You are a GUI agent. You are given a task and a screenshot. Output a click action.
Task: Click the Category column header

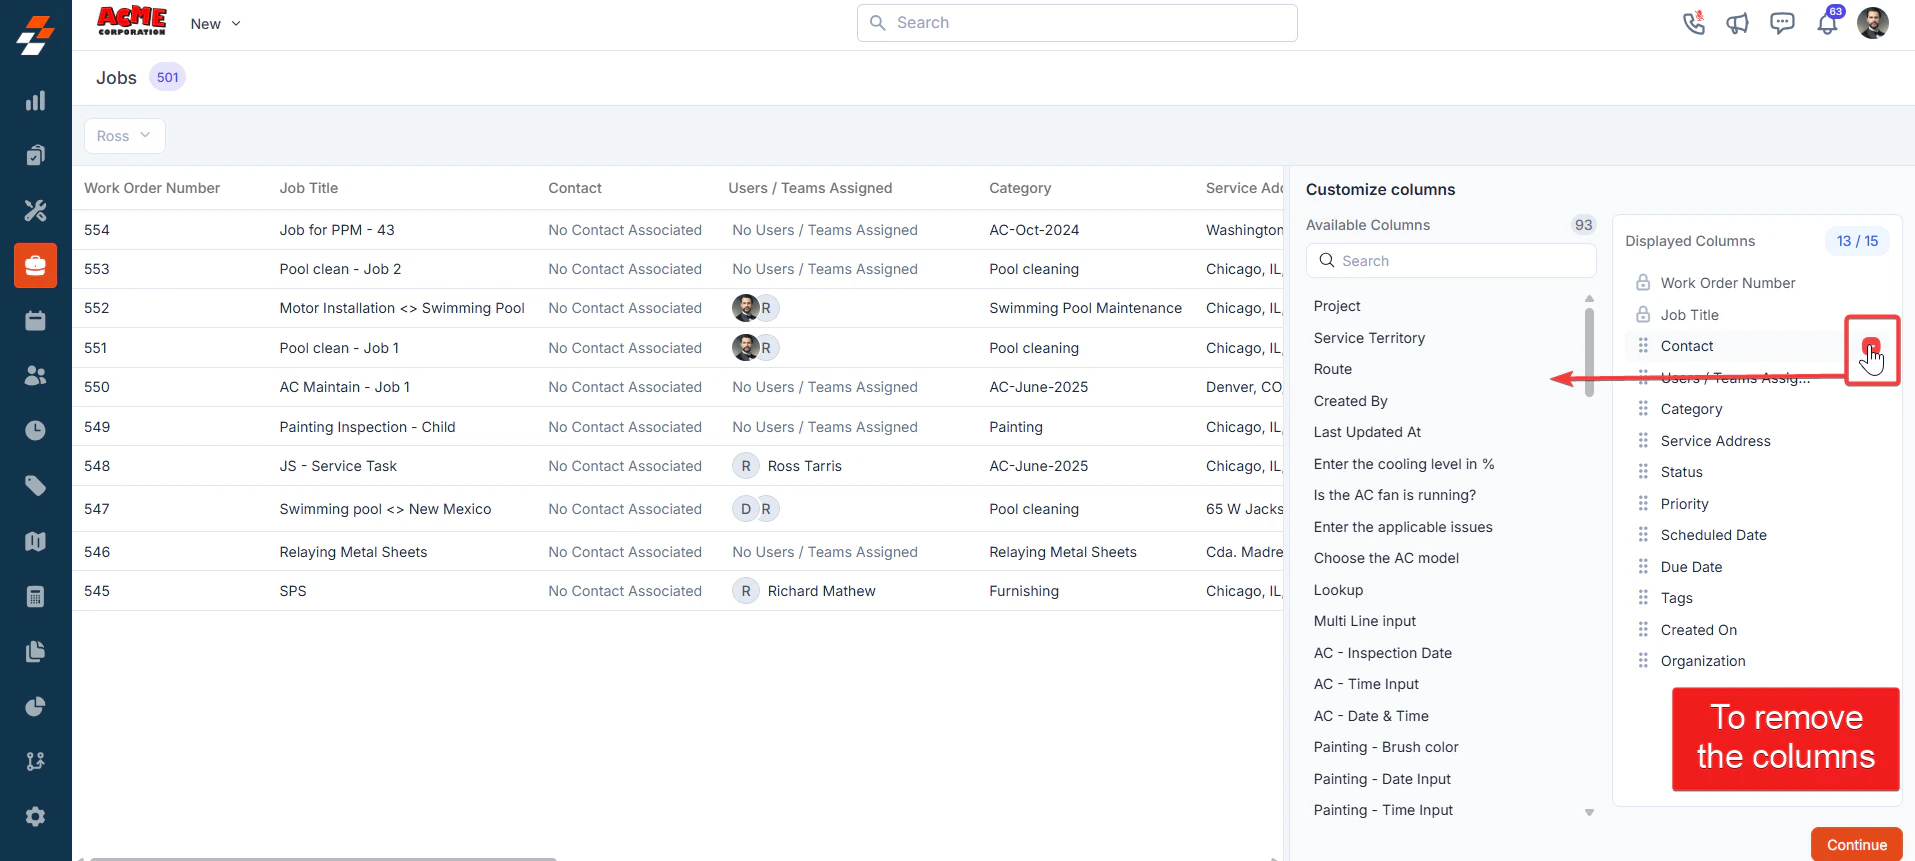pyautogui.click(x=1020, y=188)
